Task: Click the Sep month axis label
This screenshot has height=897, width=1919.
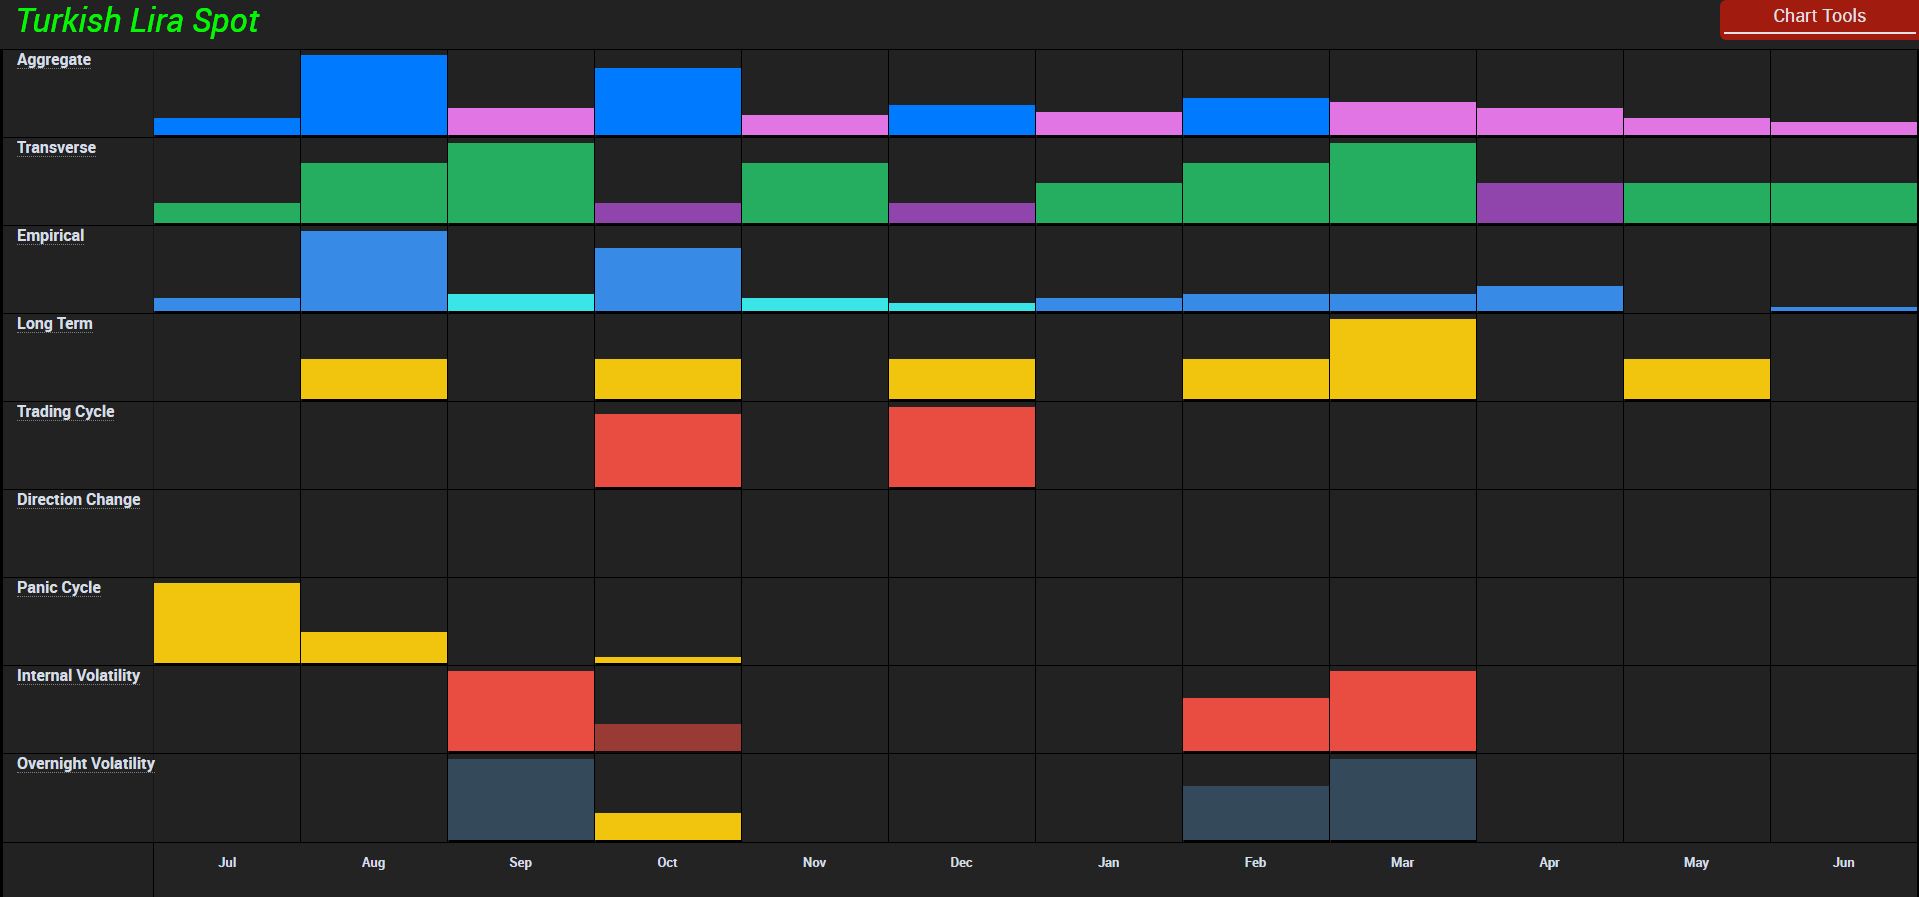Action: [520, 862]
